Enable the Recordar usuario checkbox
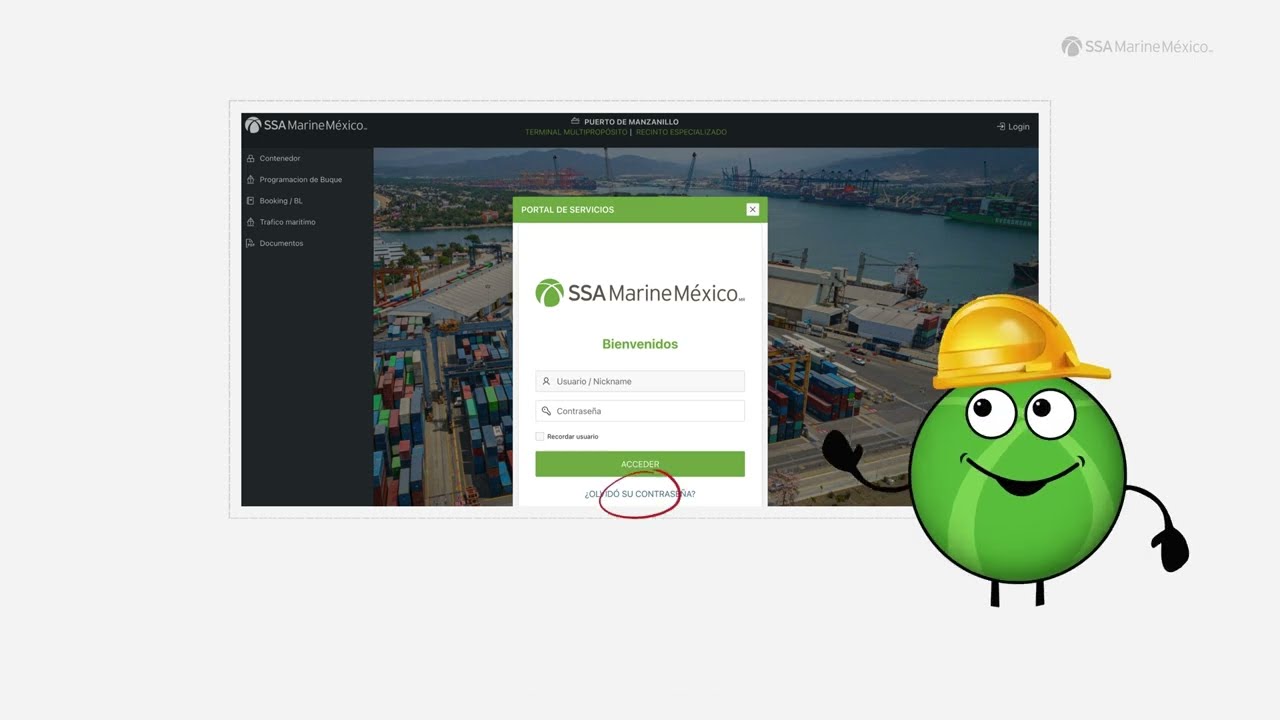The height and width of the screenshot is (720, 1280). click(x=540, y=436)
